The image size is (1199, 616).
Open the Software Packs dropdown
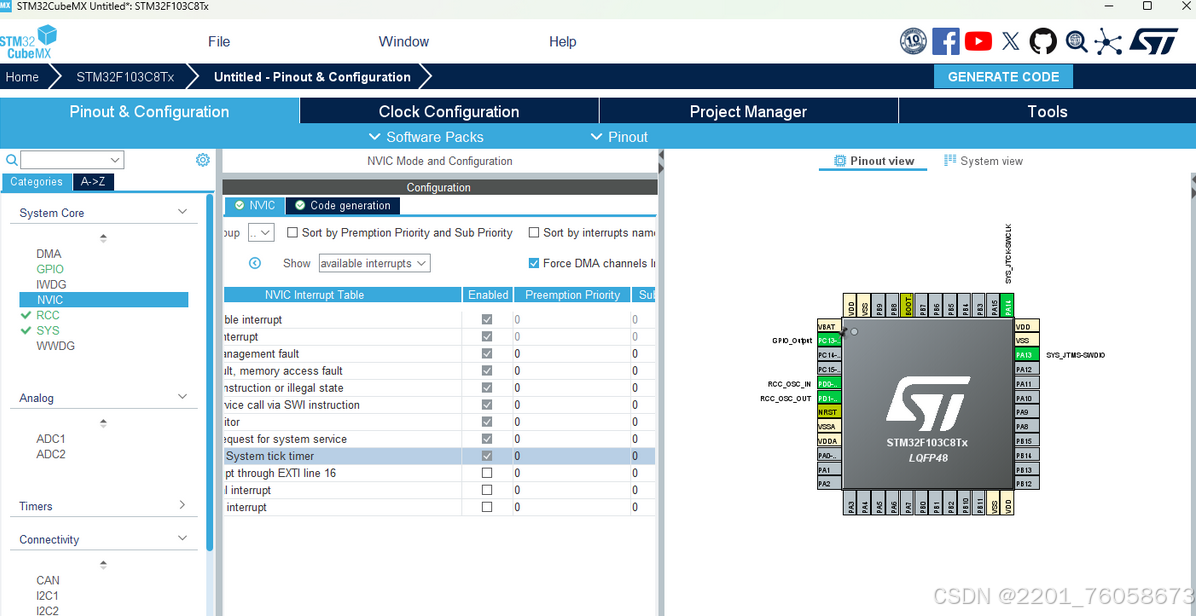[x=427, y=137]
